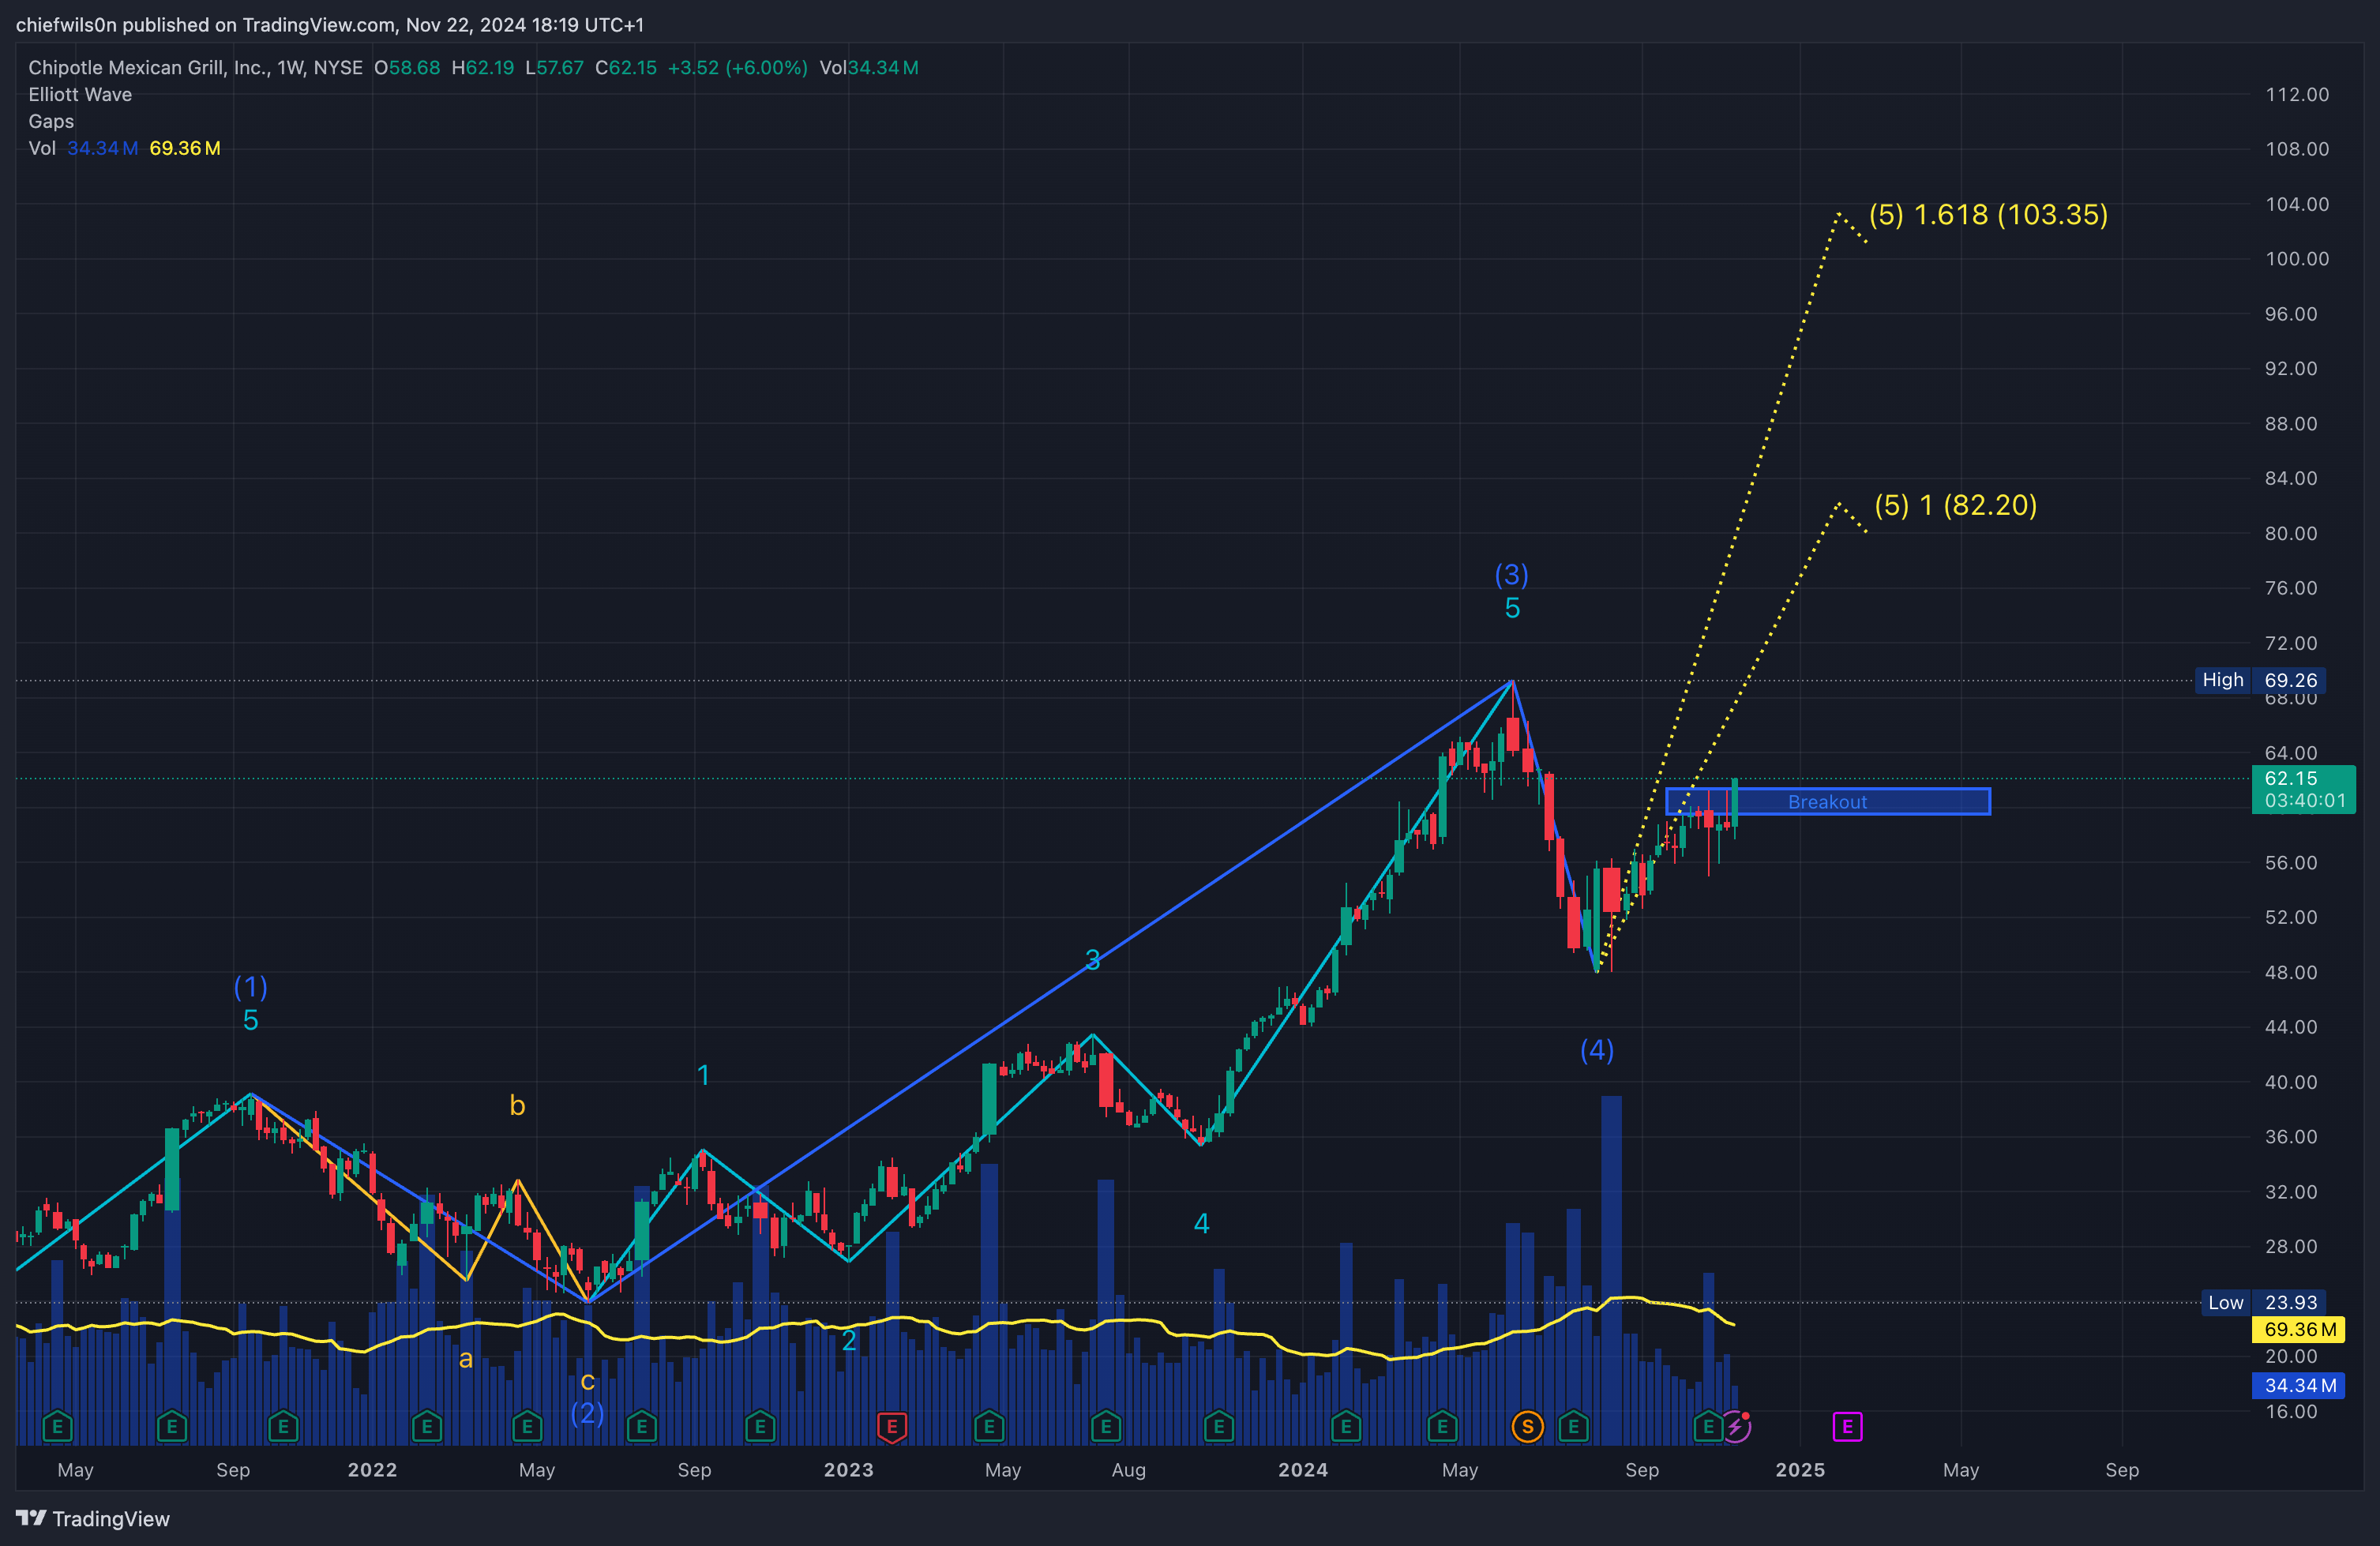Click the magenta future earnings E marker

pyautogui.click(x=1847, y=1427)
